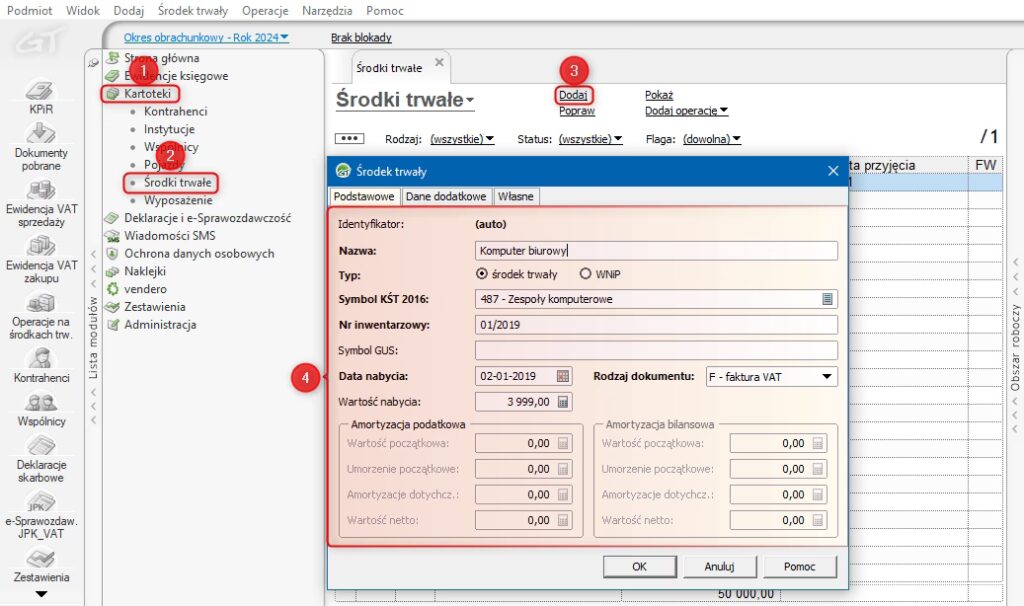Open calculator icon beside Wartość nabycia
This screenshot has width=1024, height=606.
point(562,402)
